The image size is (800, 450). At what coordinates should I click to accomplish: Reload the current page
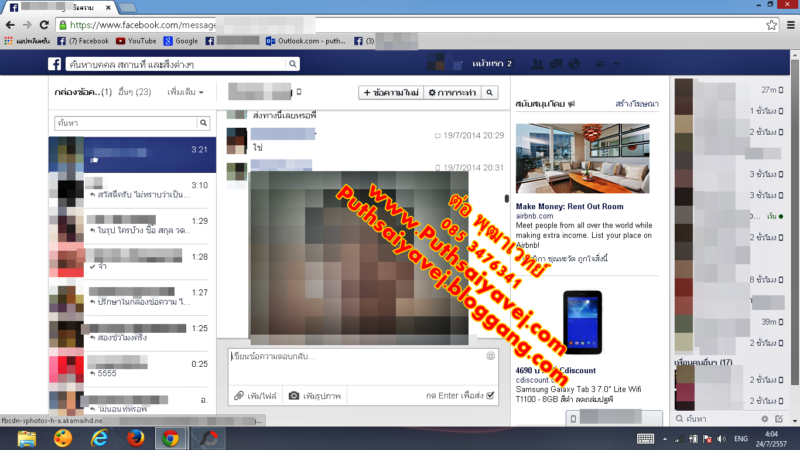(44, 24)
